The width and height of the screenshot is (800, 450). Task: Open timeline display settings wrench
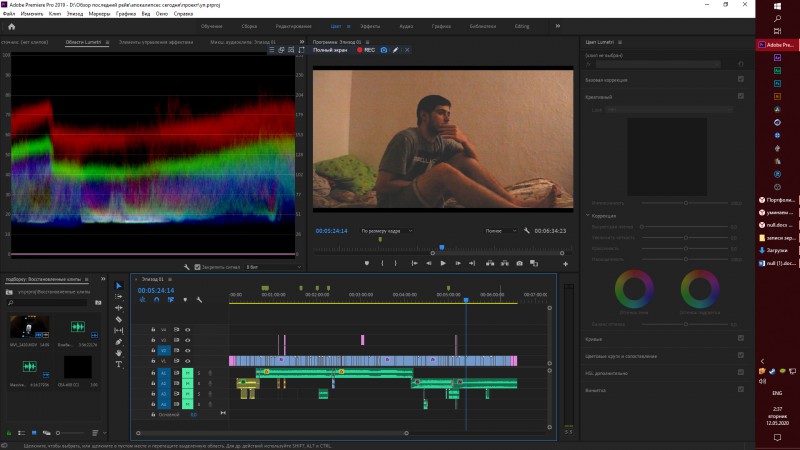(x=199, y=300)
